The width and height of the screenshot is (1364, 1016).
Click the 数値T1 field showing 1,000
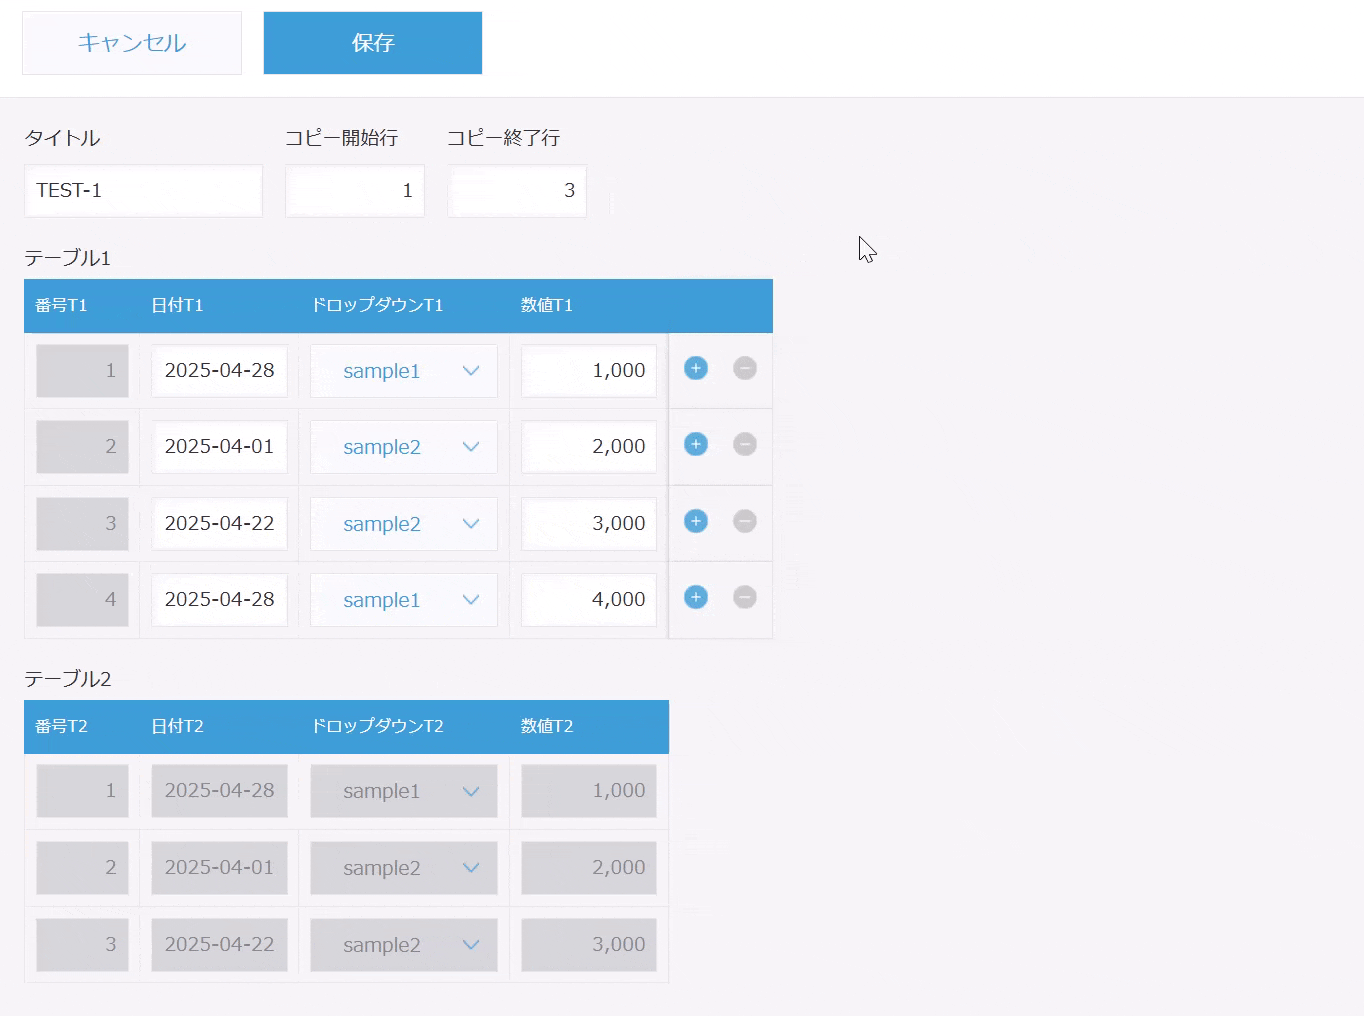pos(589,371)
